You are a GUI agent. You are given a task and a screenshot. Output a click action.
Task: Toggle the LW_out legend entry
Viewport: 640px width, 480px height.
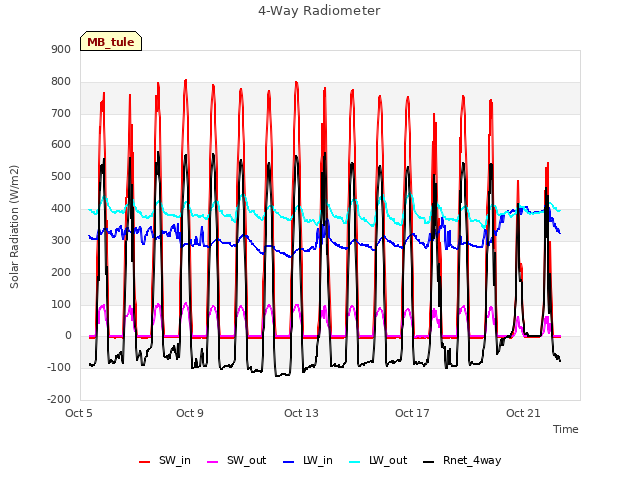tap(378, 460)
